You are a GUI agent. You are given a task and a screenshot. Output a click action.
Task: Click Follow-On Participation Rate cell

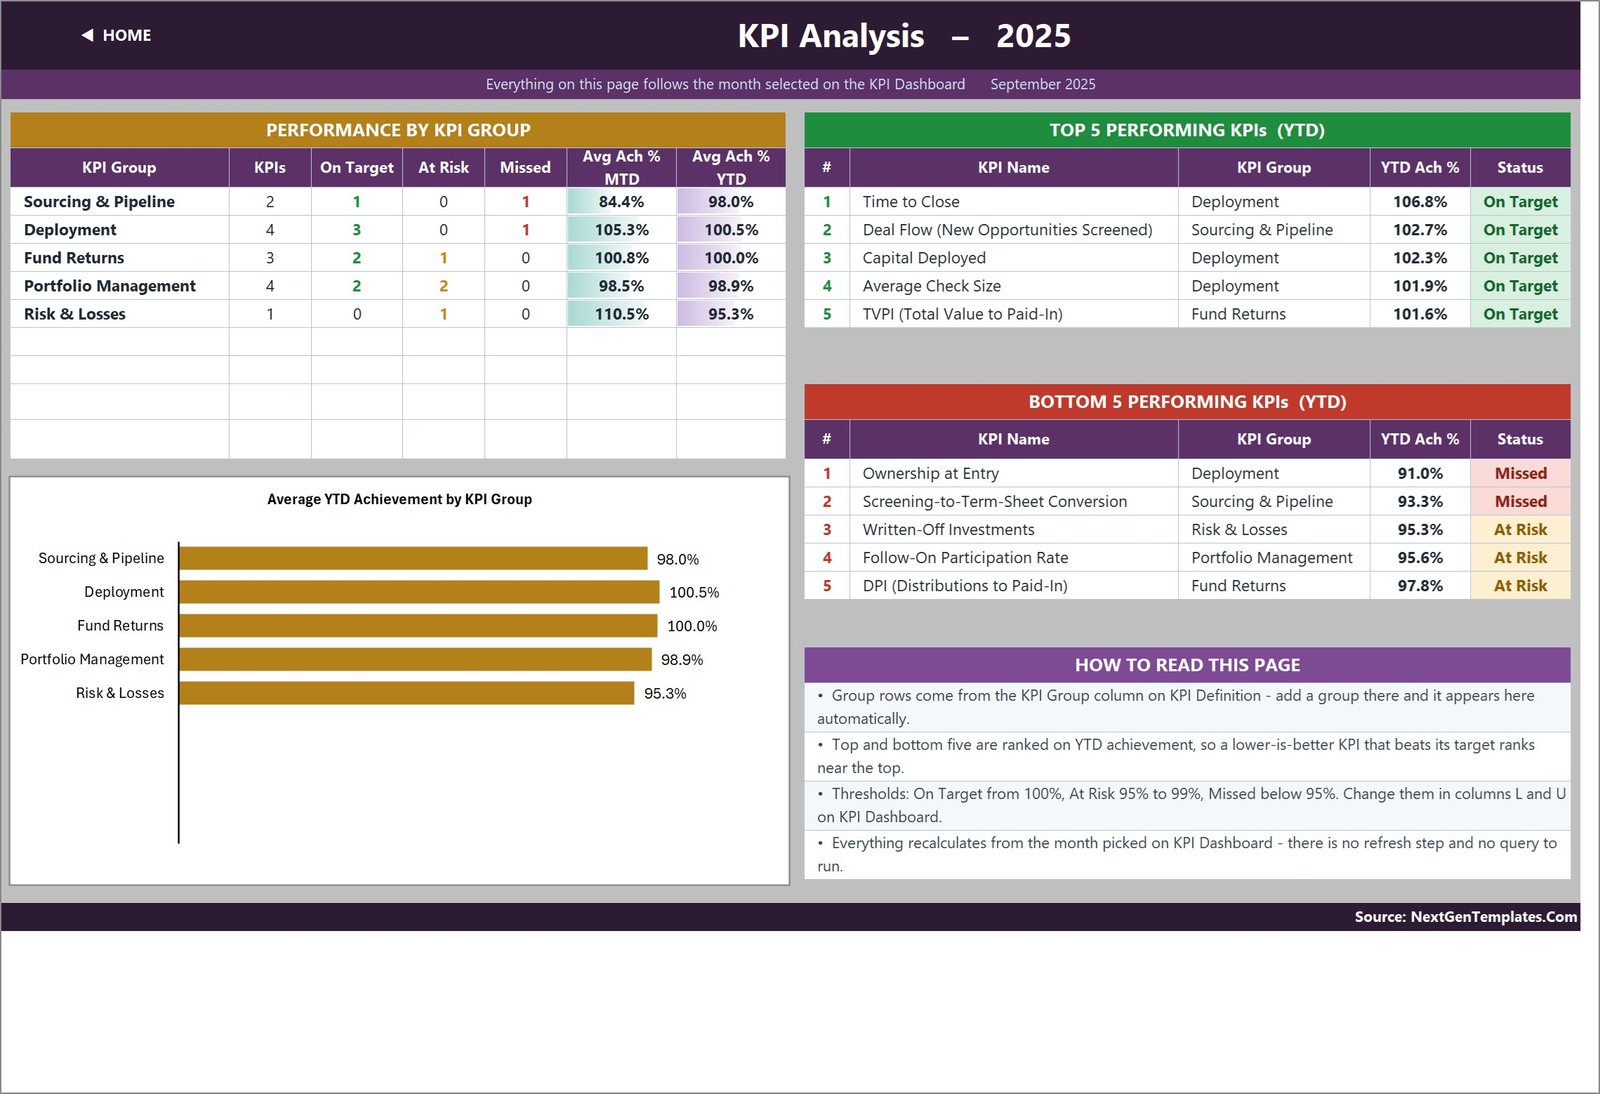click(x=1014, y=558)
